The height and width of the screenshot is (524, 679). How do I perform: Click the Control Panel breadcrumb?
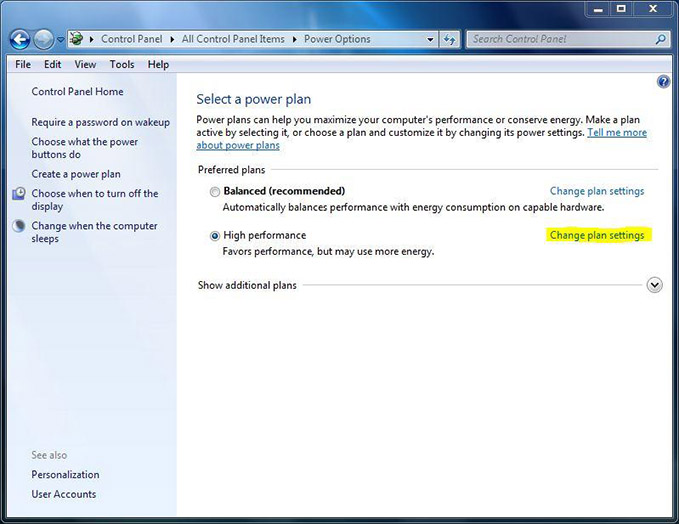132,39
